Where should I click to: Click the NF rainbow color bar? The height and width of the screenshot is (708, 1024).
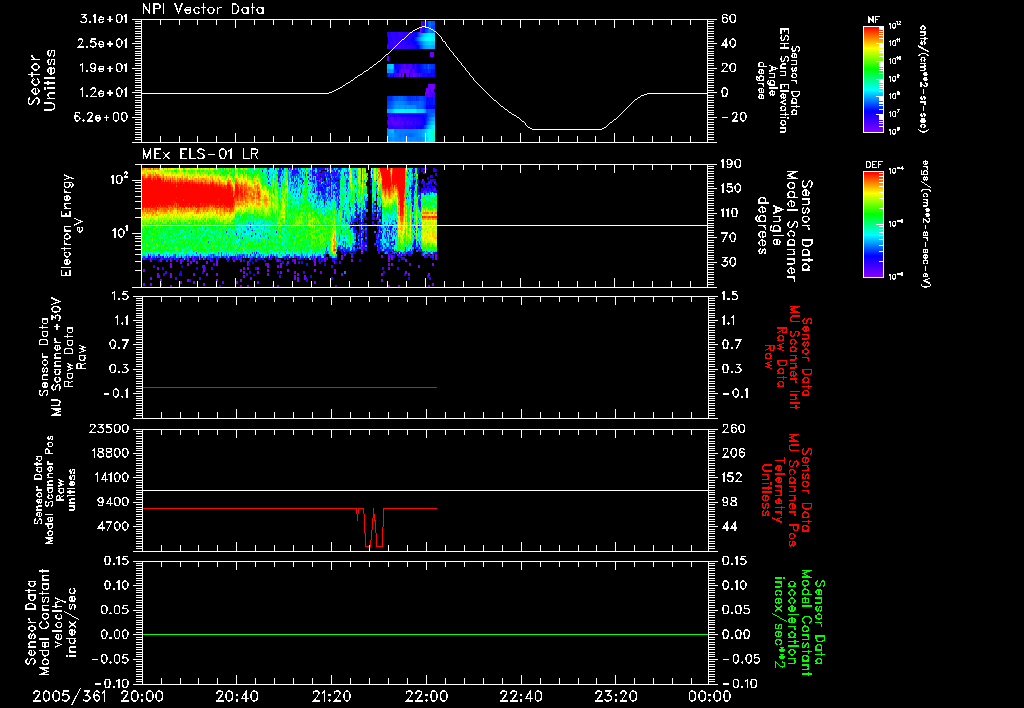tap(874, 78)
